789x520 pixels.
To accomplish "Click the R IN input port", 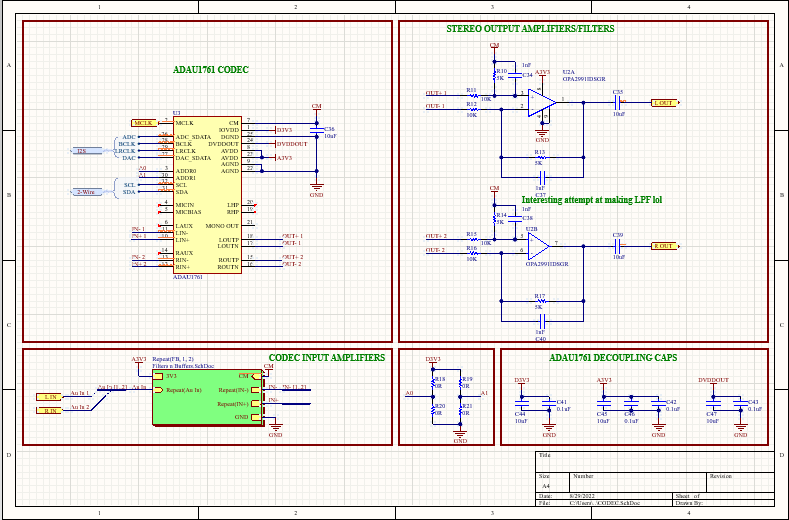I will pyautogui.click(x=49, y=411).
